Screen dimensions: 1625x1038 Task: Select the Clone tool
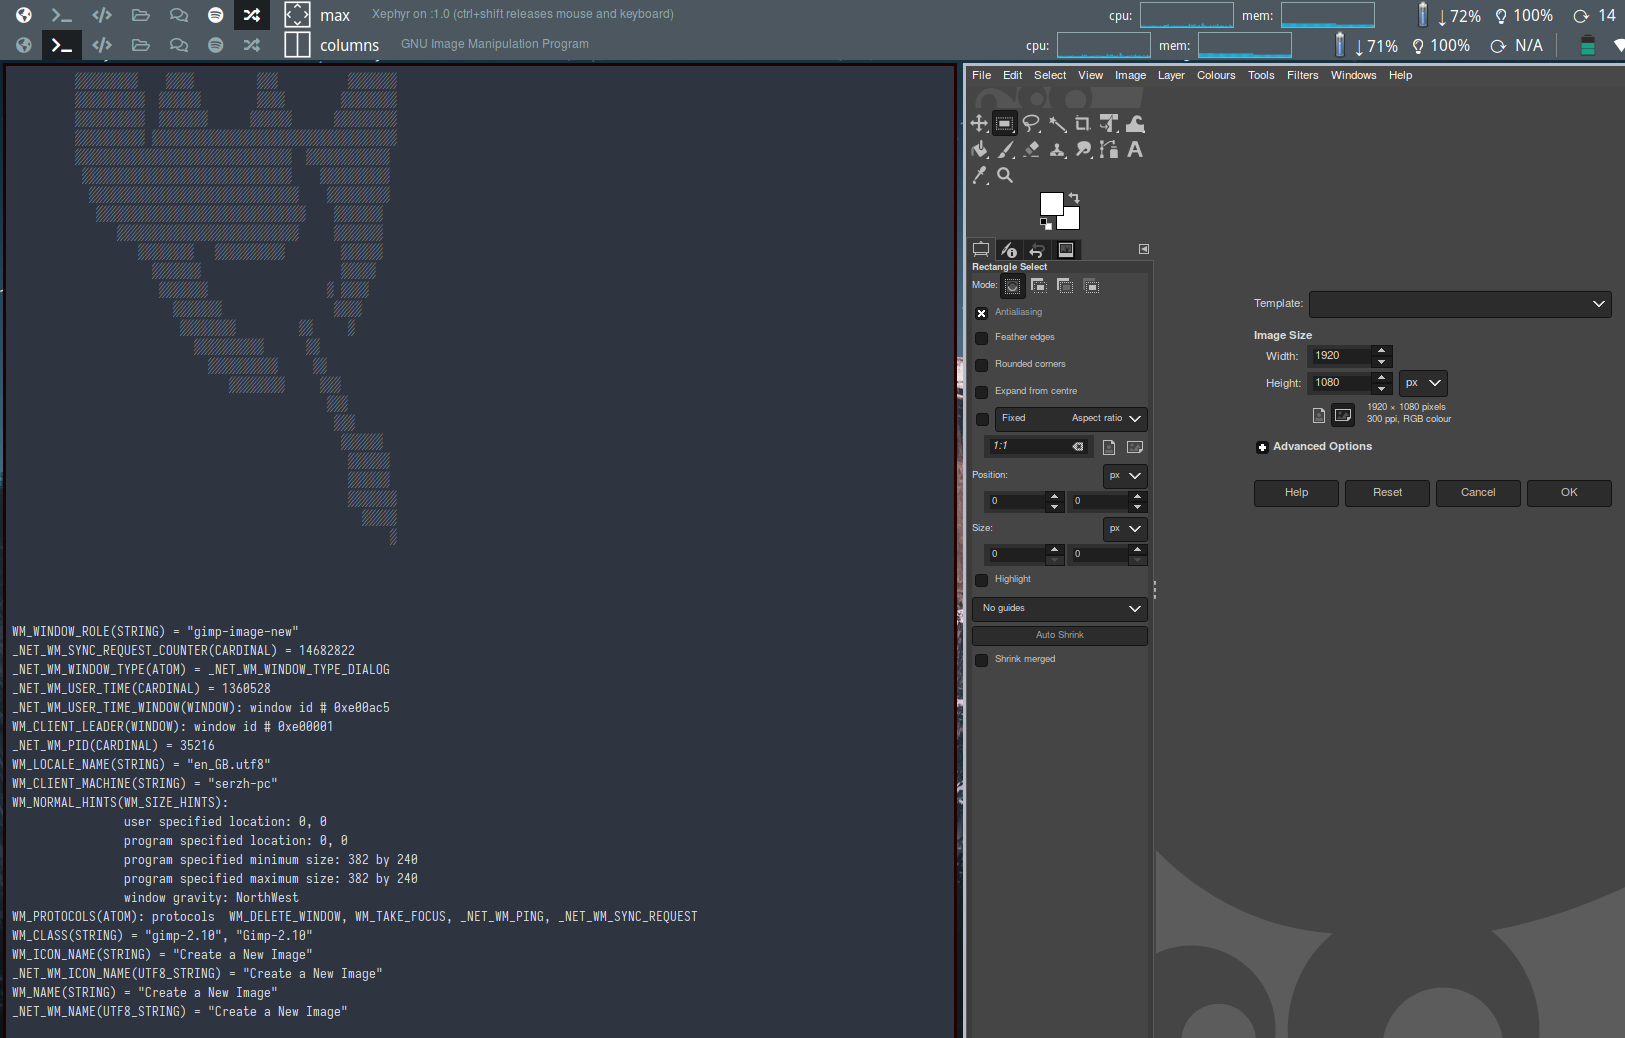pos(1057,150)
